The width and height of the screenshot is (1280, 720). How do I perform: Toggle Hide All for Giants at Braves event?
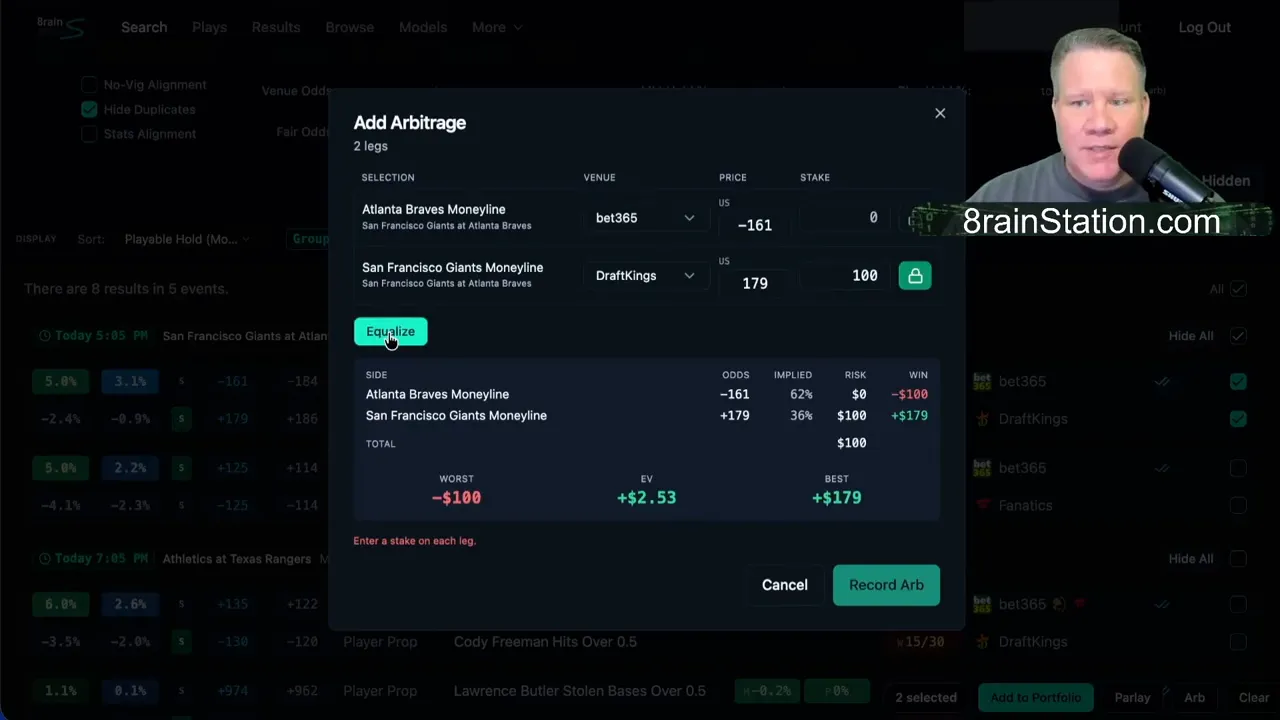pyautogui.click(x=1238, y=336)
